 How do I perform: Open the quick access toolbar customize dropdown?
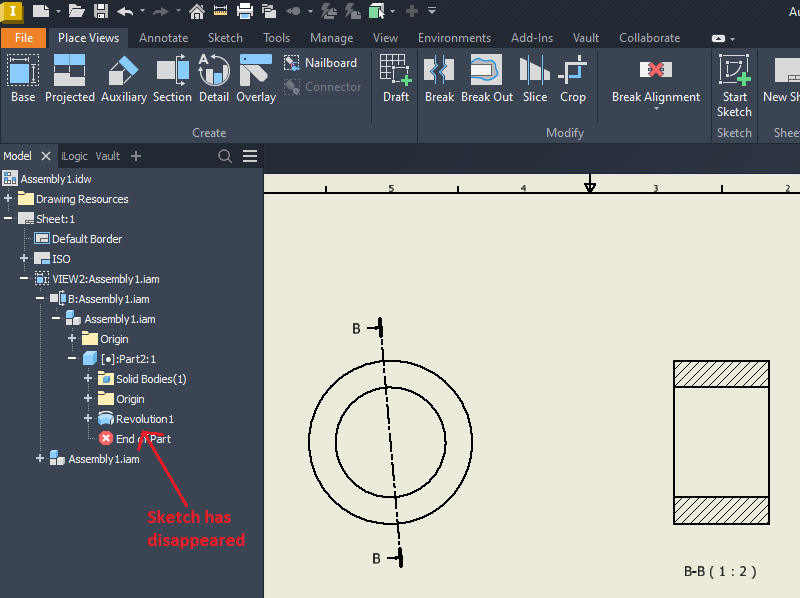[x=432, y=11]
